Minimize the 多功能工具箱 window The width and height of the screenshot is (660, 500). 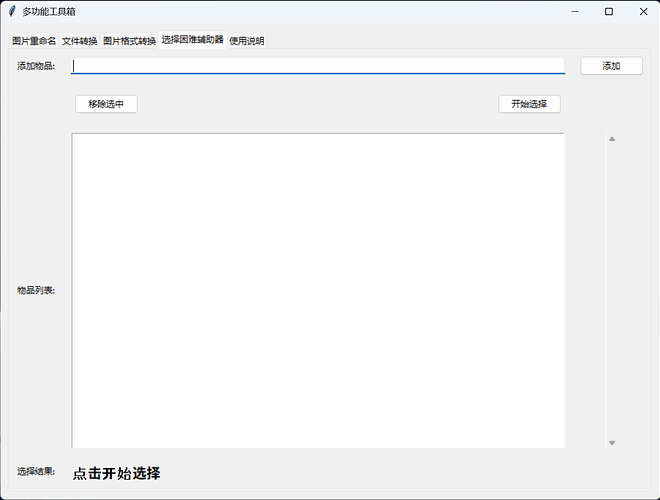click(575, 12)
